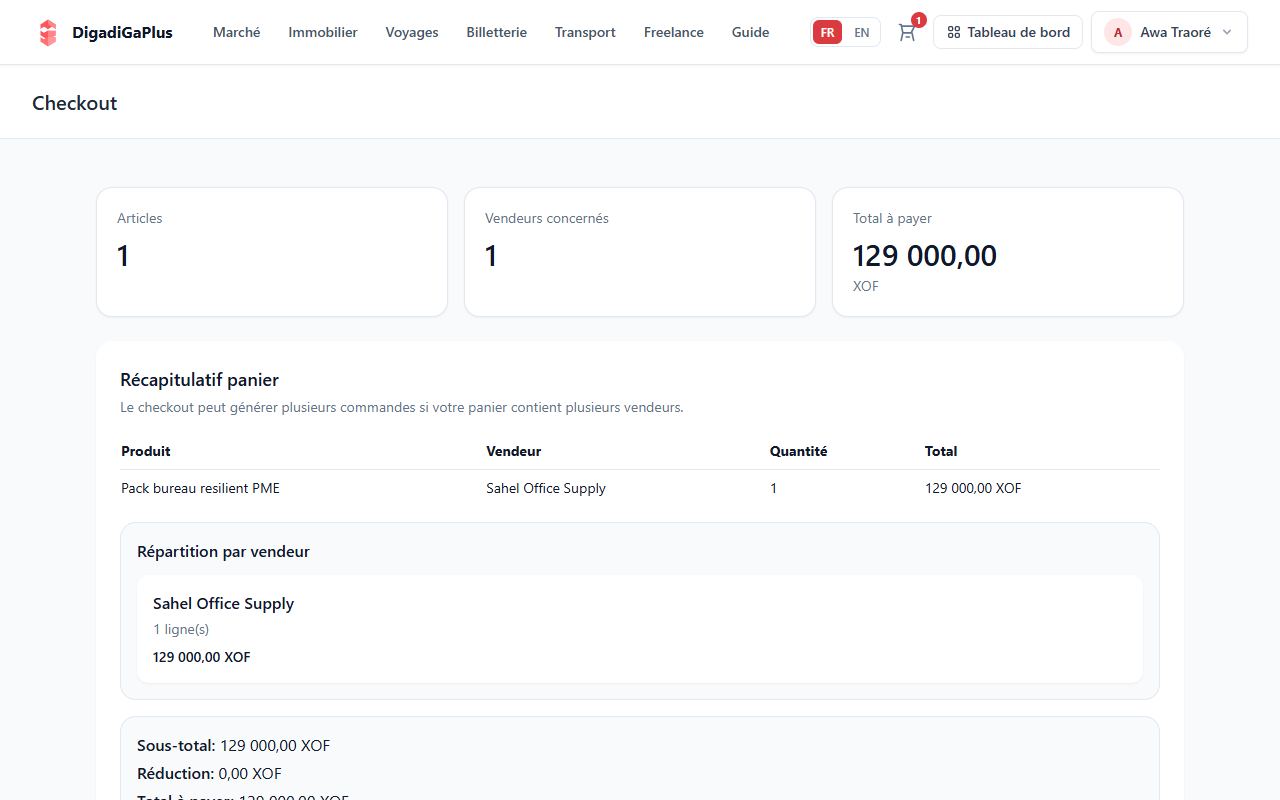Click the Total column header
This screenshot has width=1280, height=800.
pyautogui.click(x=941, y=451)
